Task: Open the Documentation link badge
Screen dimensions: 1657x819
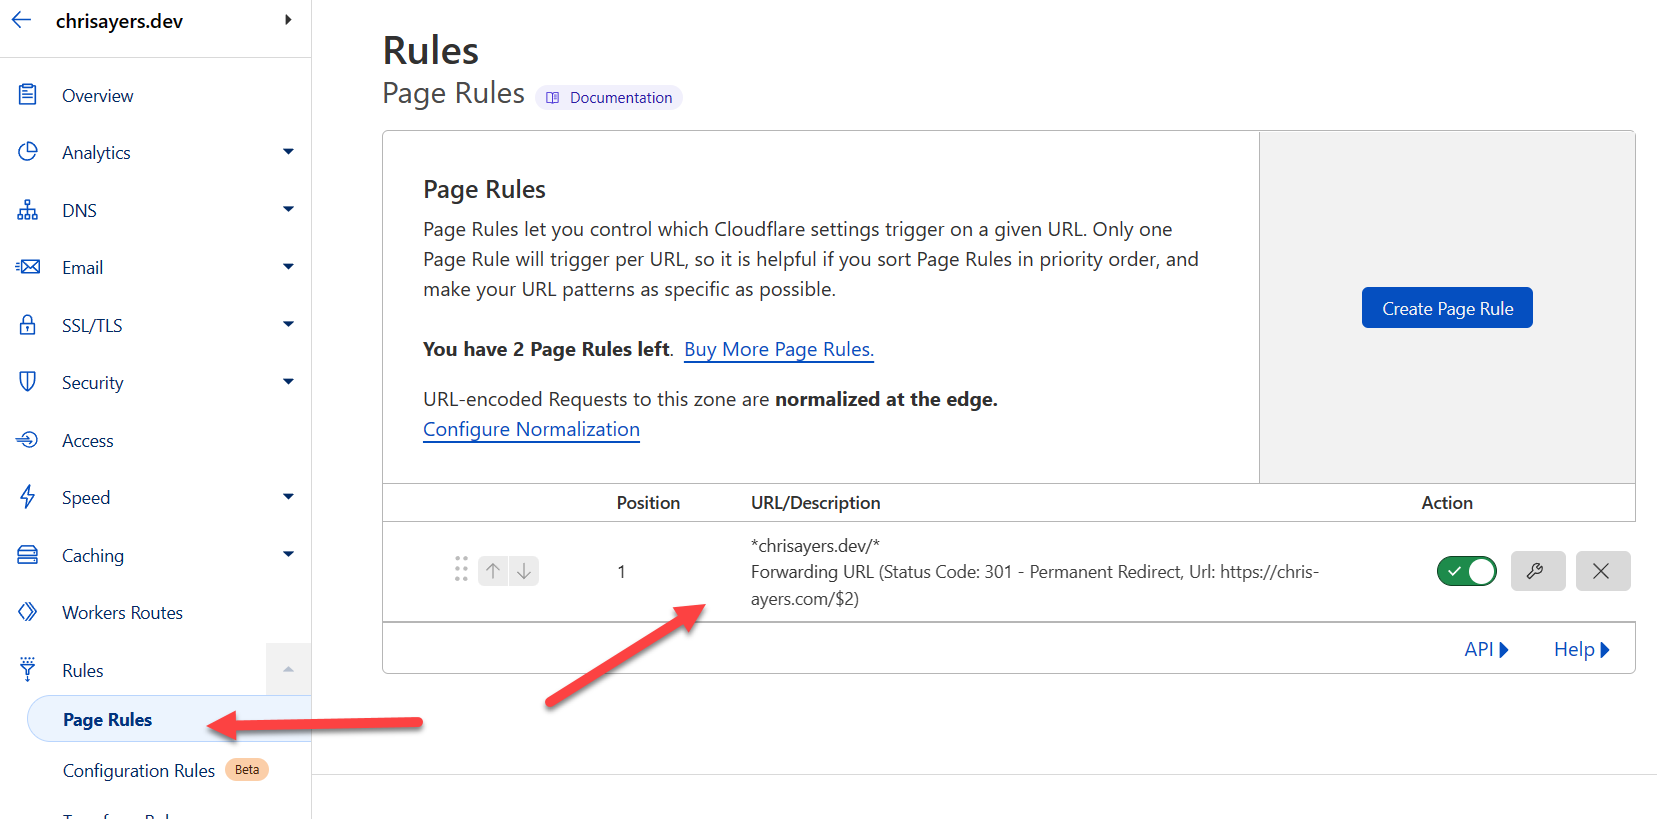Action: [609, 98]
